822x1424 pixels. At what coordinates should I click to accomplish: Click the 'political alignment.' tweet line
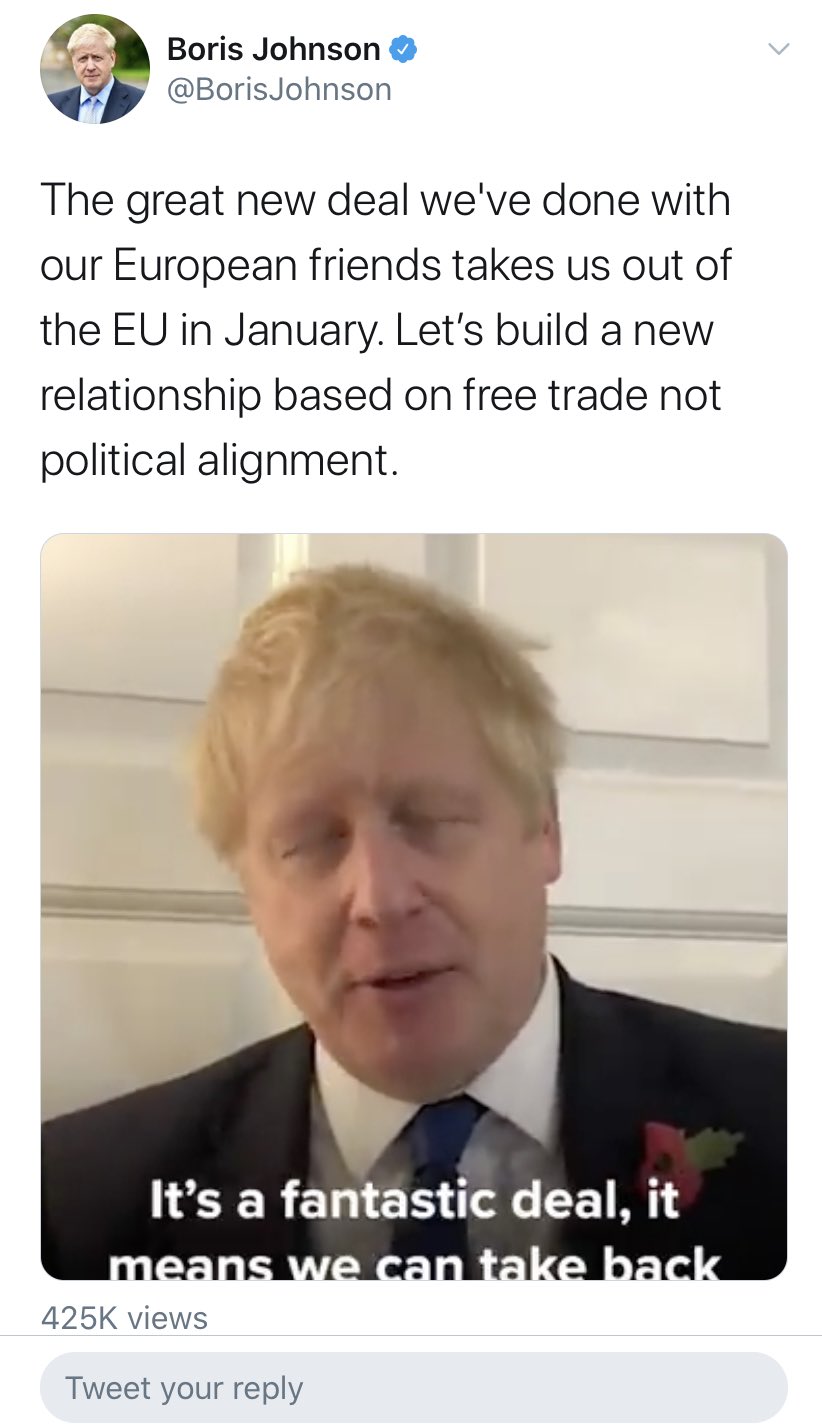pyautogui.click(x=219, y=461)
